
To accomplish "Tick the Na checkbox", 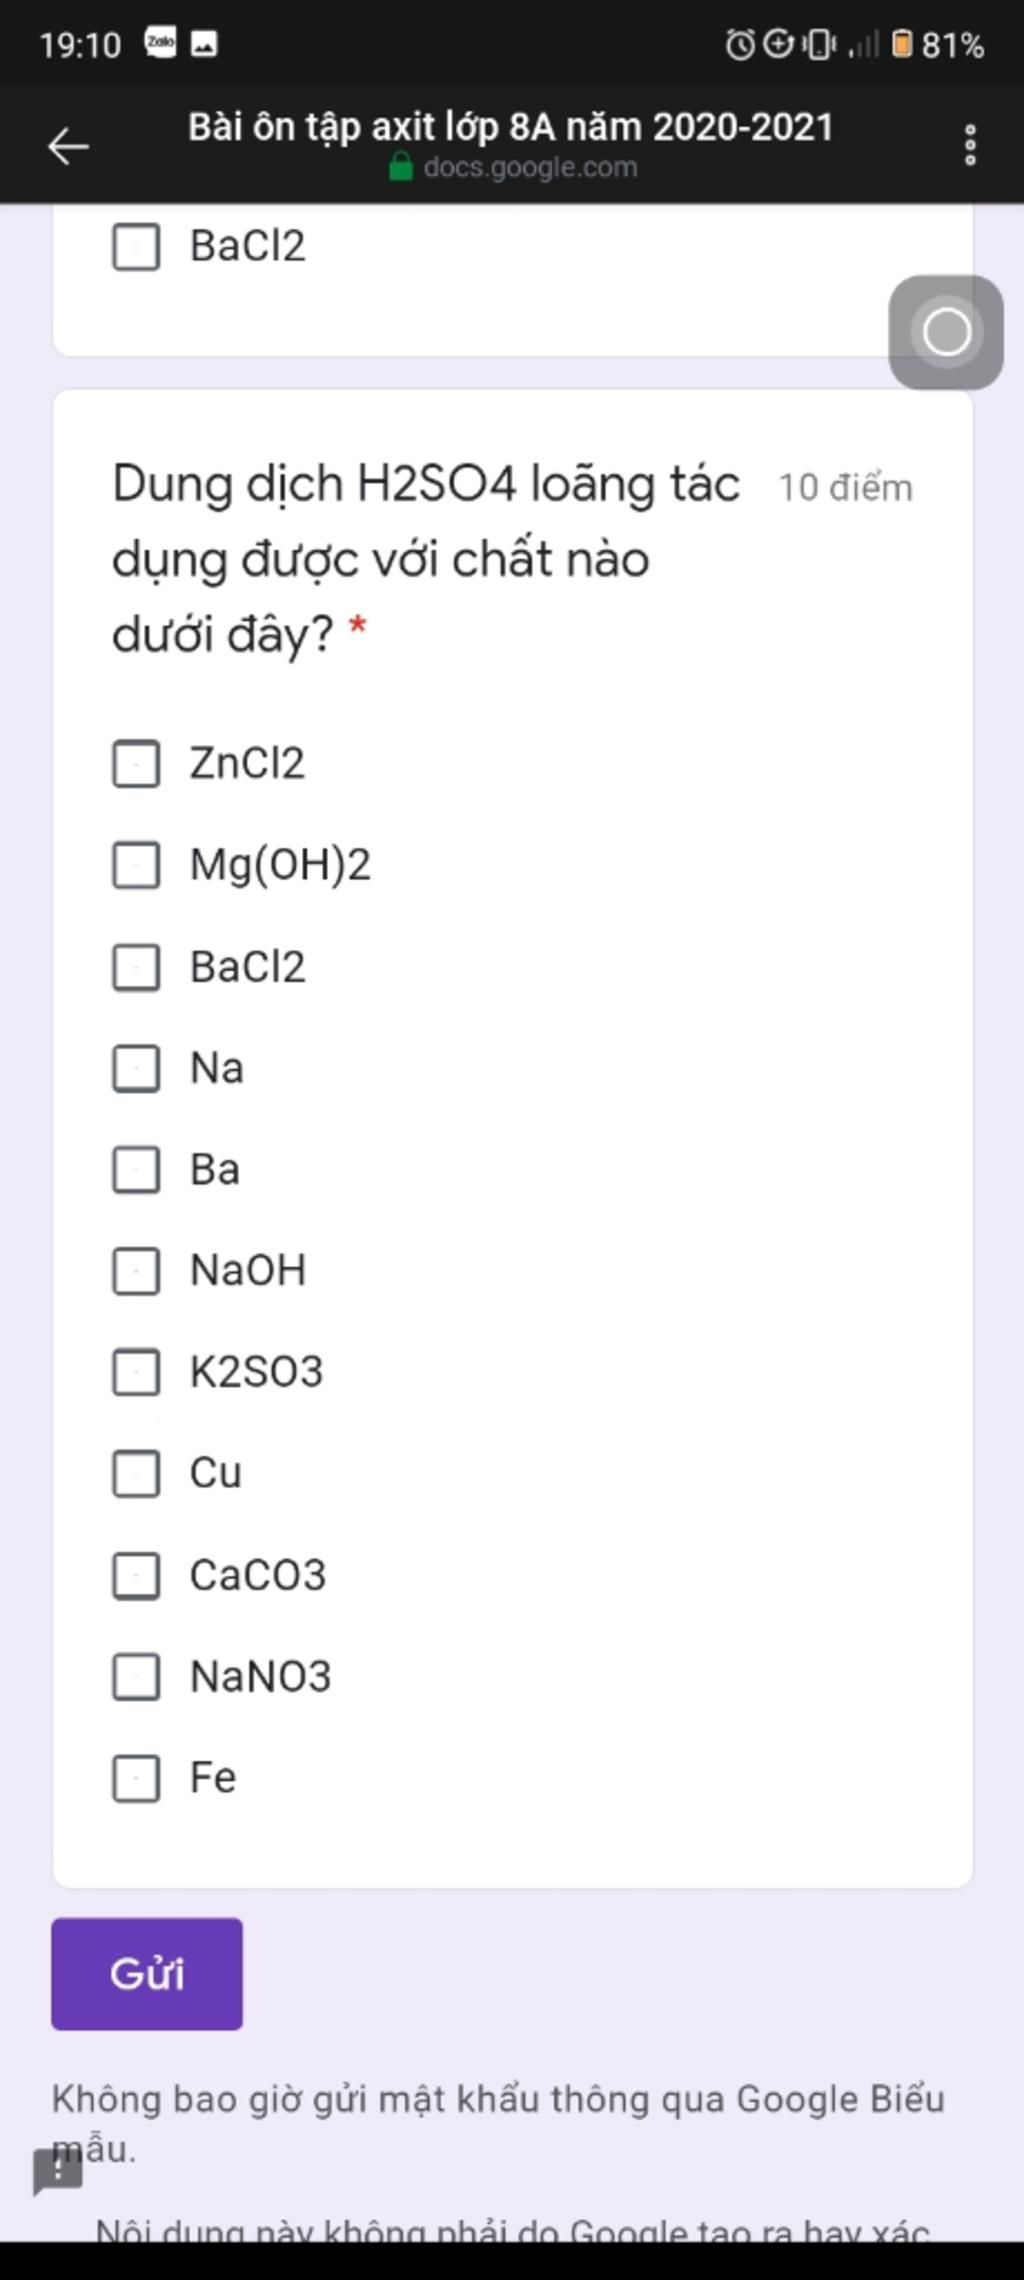I will (x=136, y=1069).
